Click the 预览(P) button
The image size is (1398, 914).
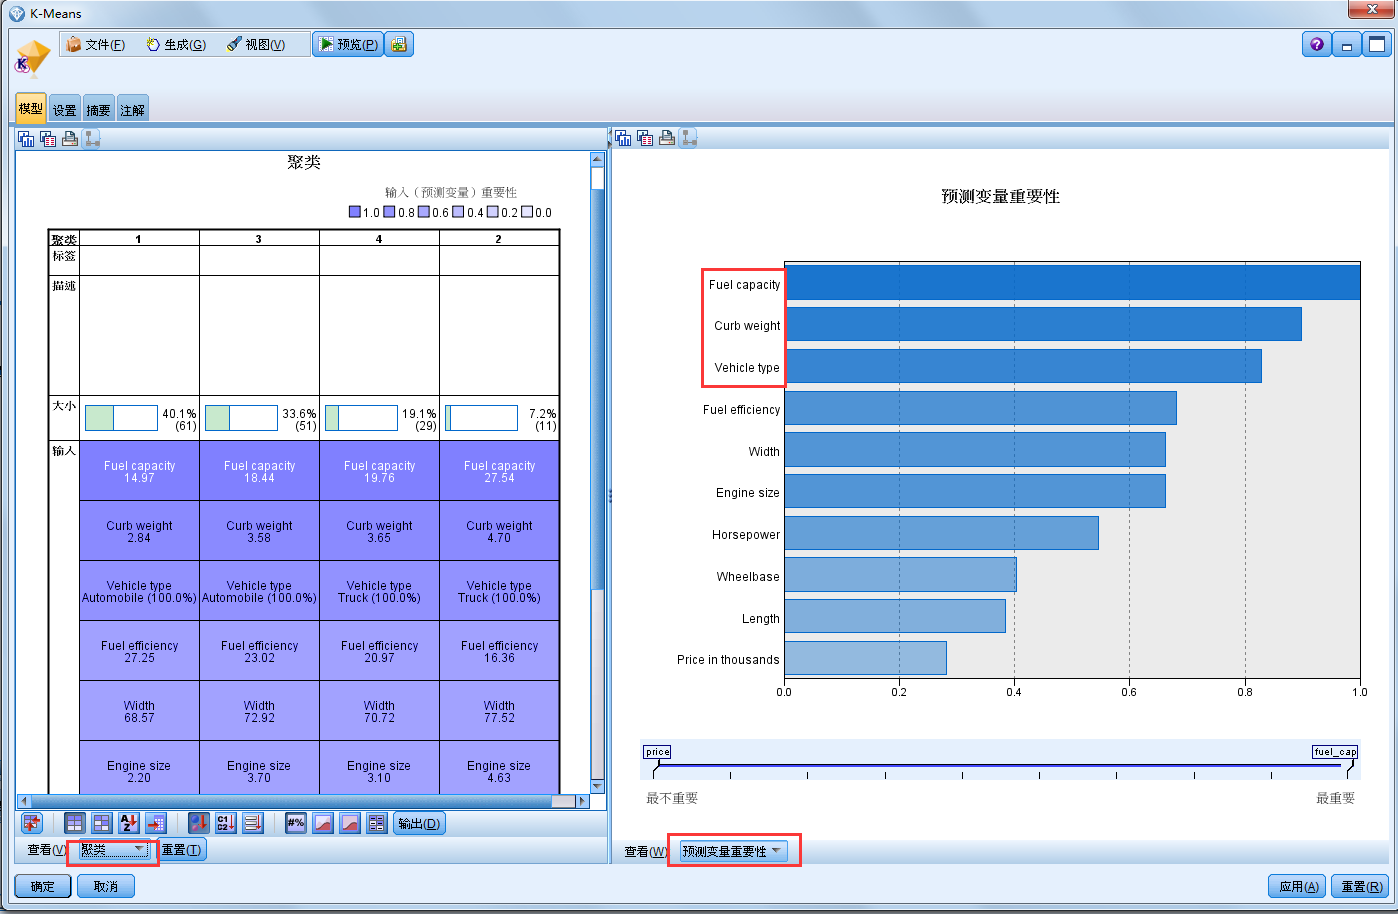point(348,44)
